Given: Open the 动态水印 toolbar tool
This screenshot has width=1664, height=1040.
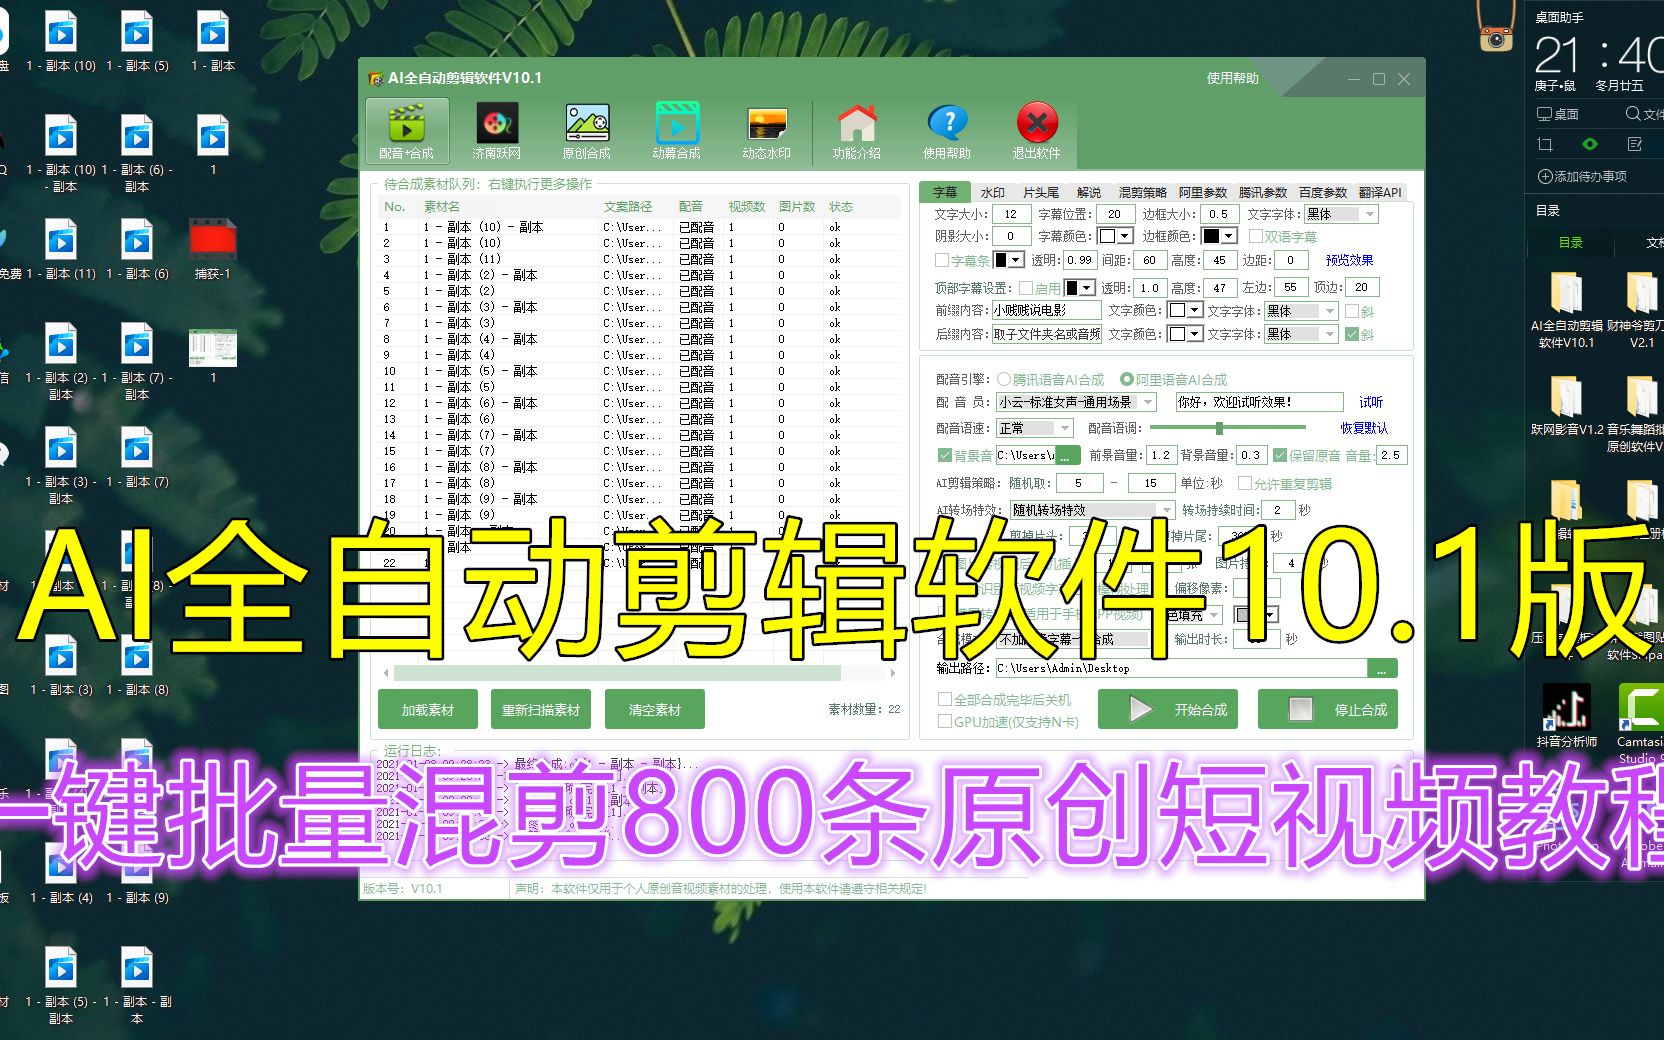Looking at the screenshot, I should (767, 131).
